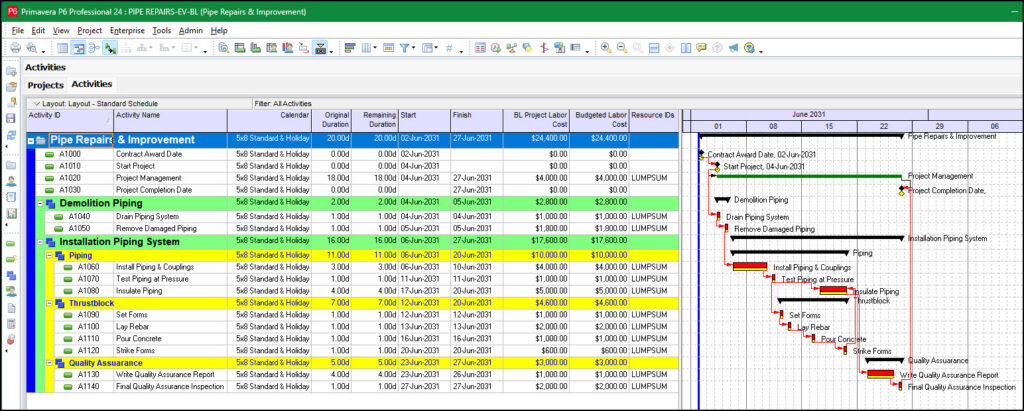Click the speech bubble icon in toolbar
The width and height of the screenshot is (1024, 411).
(x=701, y=48)
